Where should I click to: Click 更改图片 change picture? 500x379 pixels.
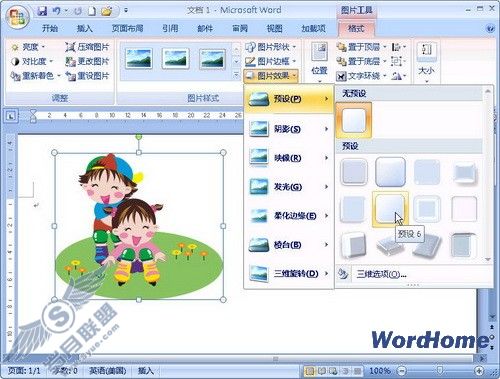(87, 61)
